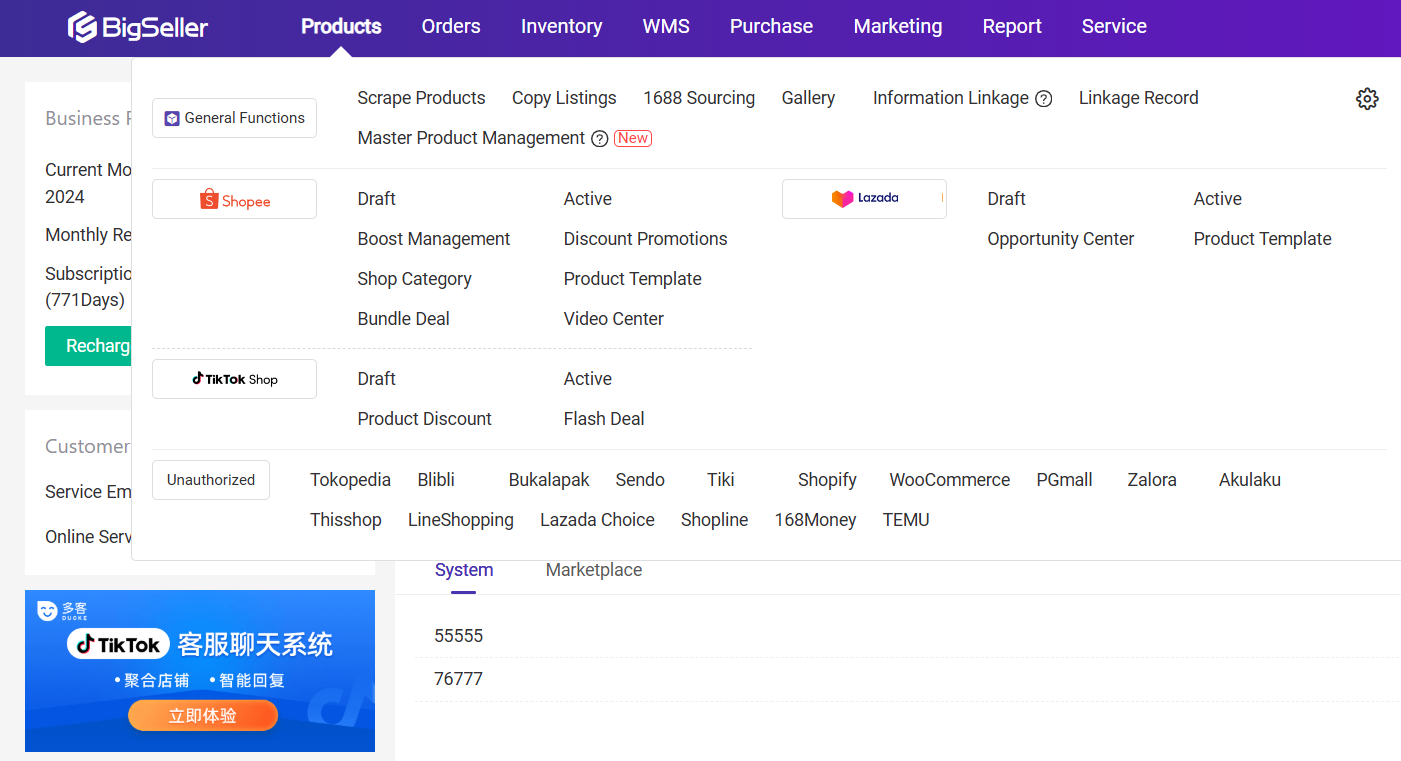Open Lazada Opportunity Center
Image resolution: width=1401 pixels, height=761 pixels.
pyautogui.click(x=1060, y=239)
